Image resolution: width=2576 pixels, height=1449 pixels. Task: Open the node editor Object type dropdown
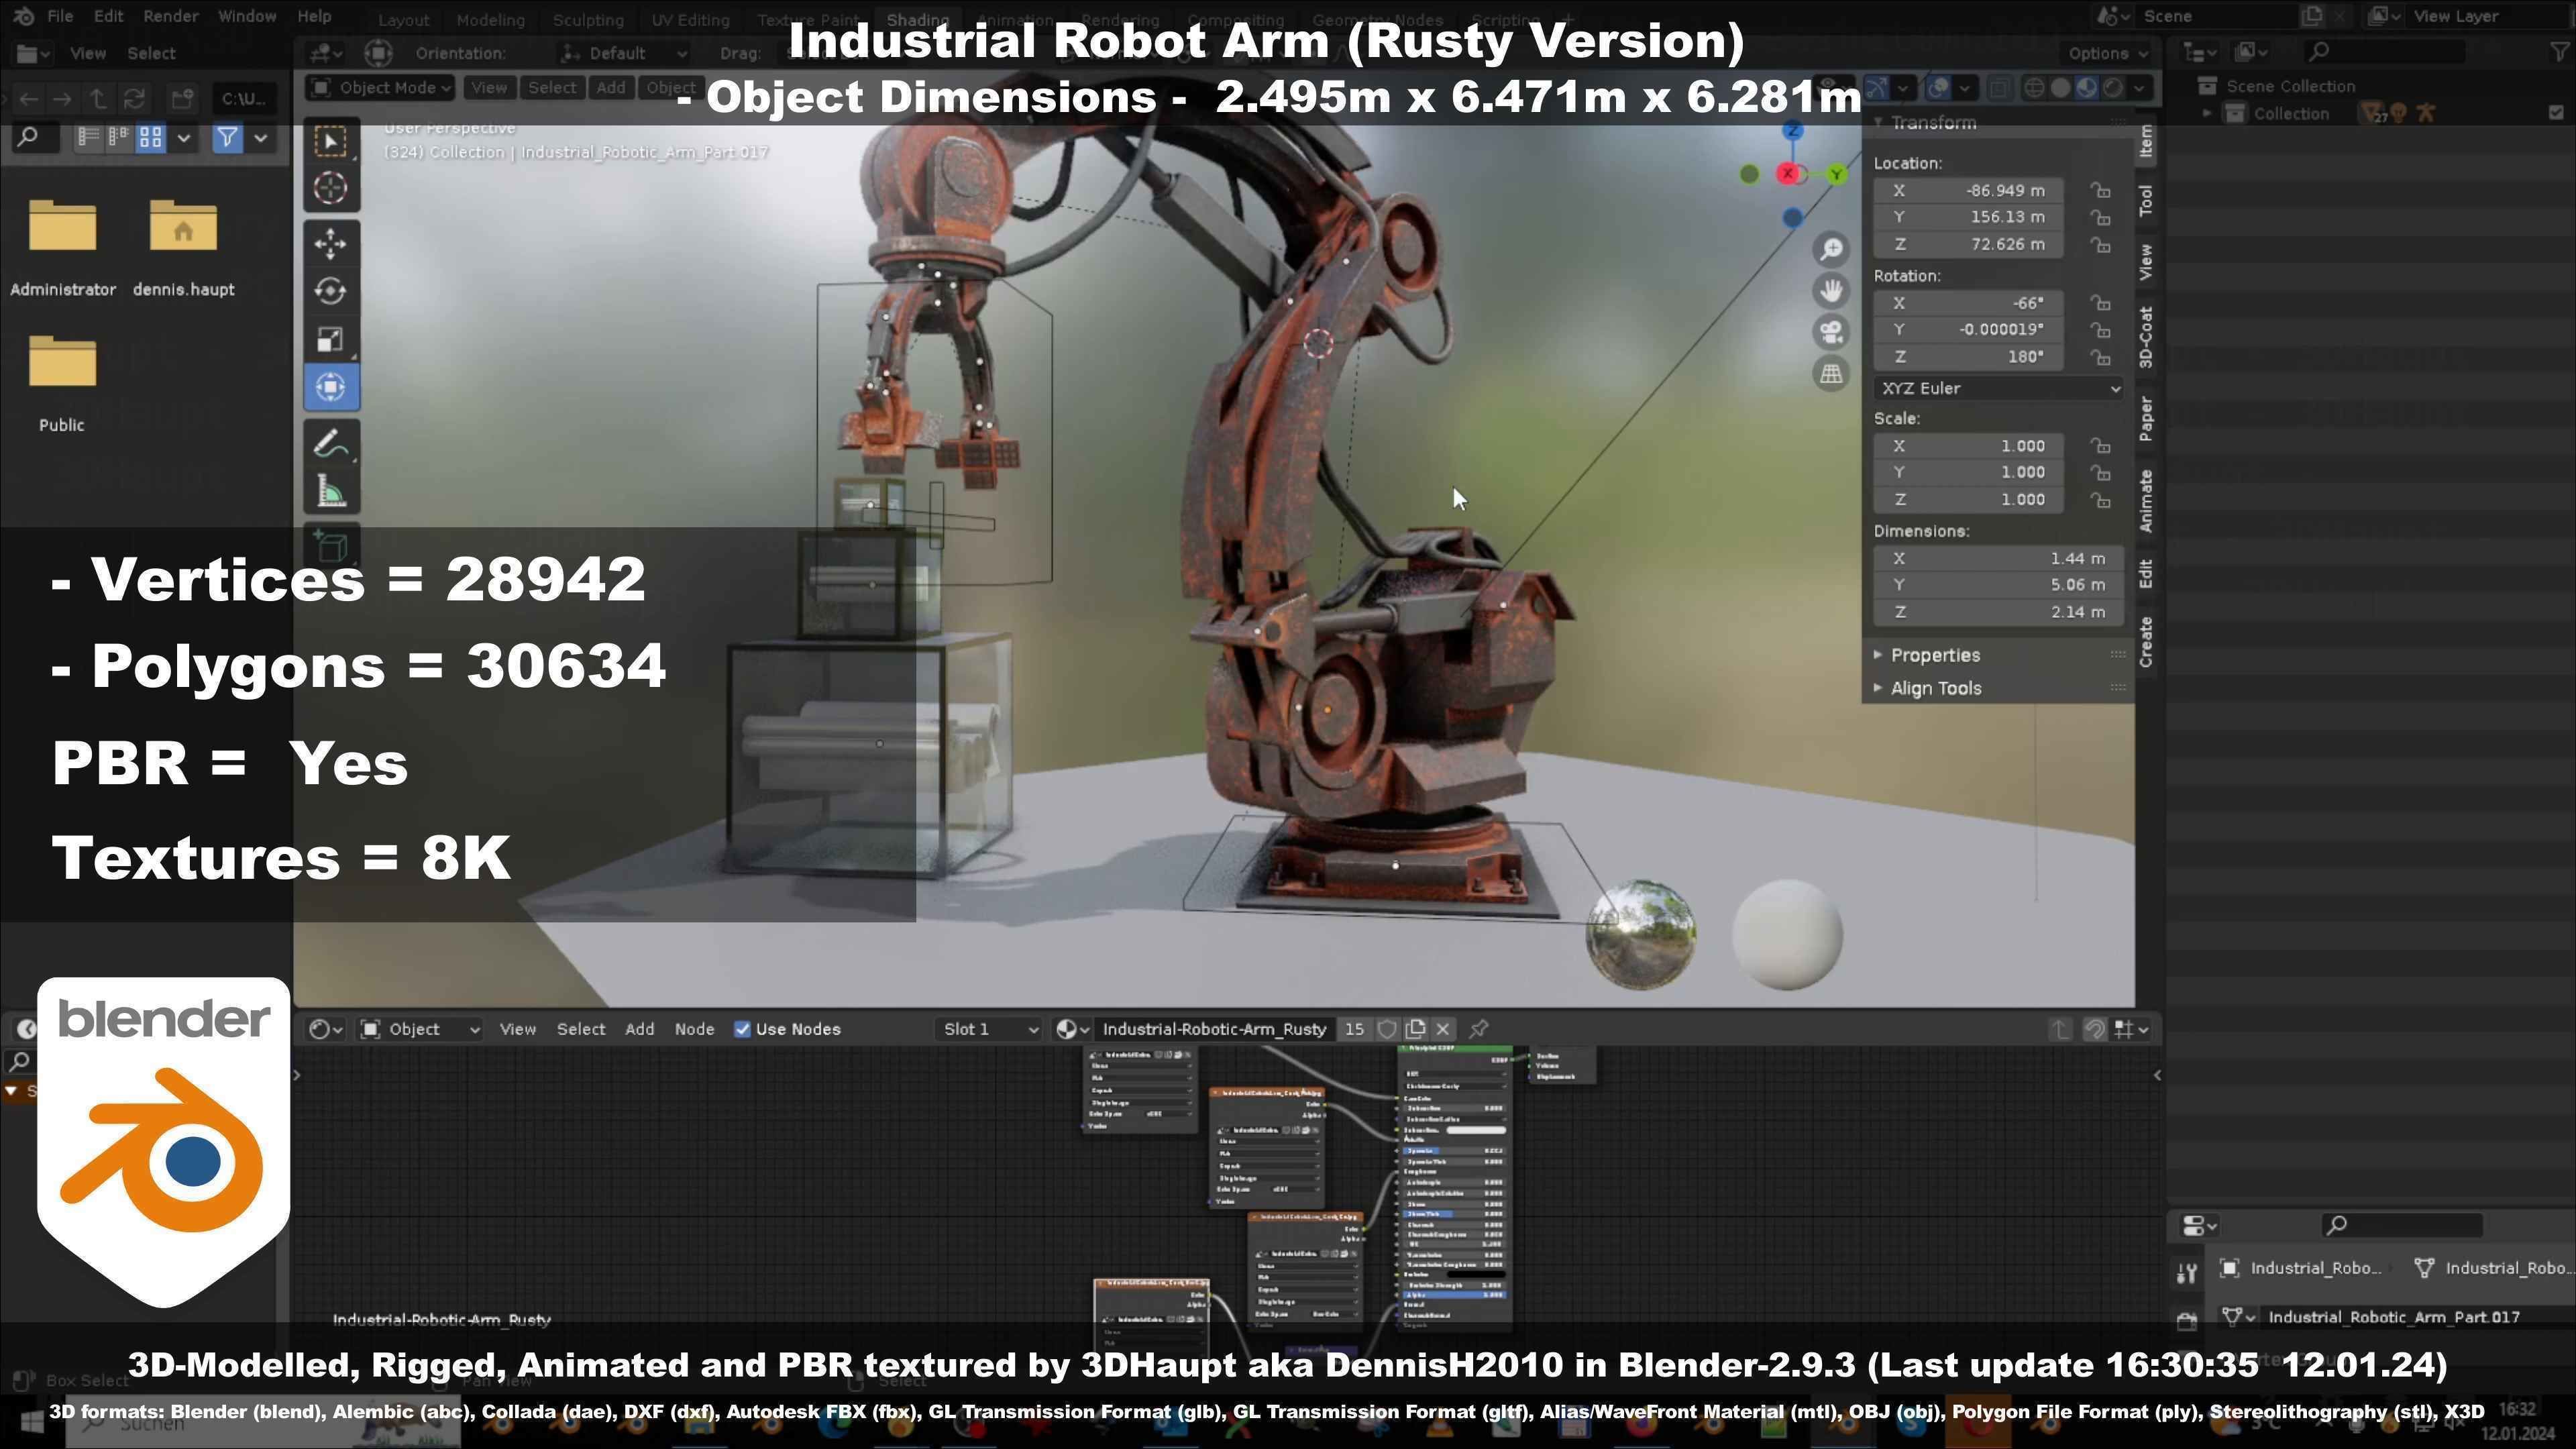[421, 1029]
